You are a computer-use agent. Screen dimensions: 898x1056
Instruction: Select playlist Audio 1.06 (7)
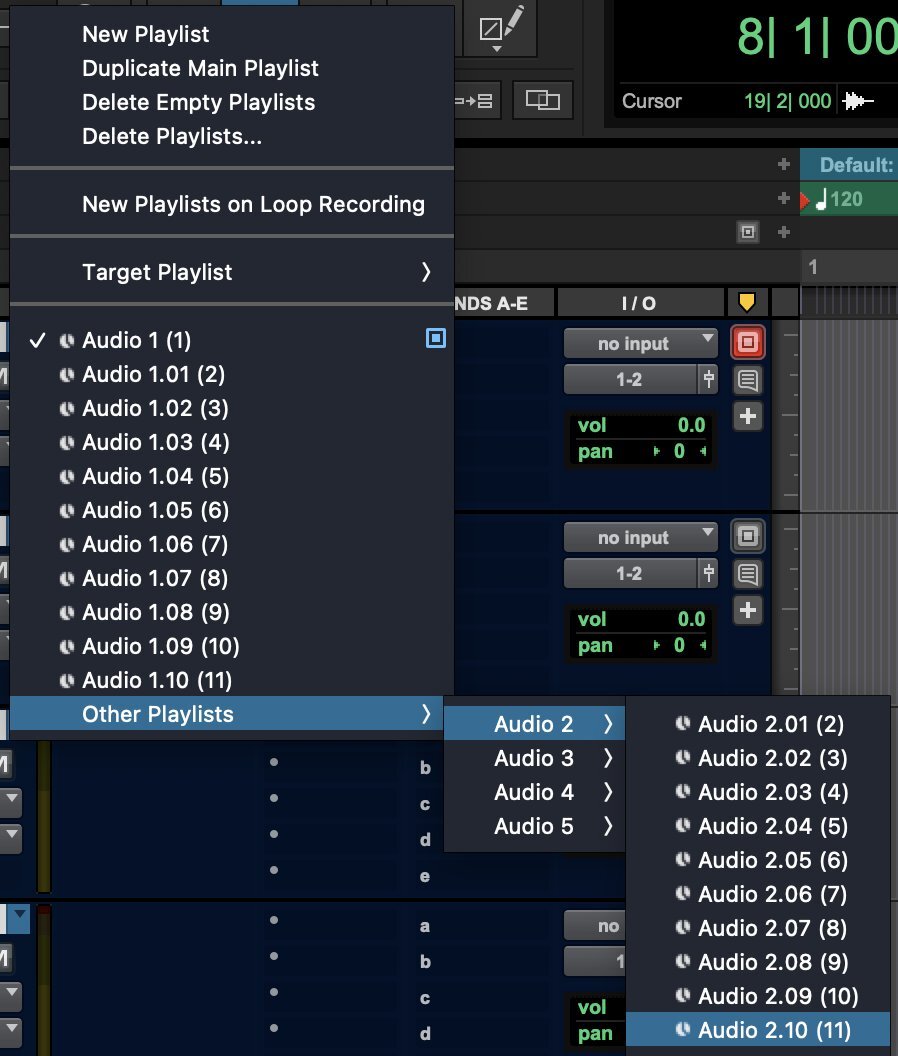[x=232, y=544]
